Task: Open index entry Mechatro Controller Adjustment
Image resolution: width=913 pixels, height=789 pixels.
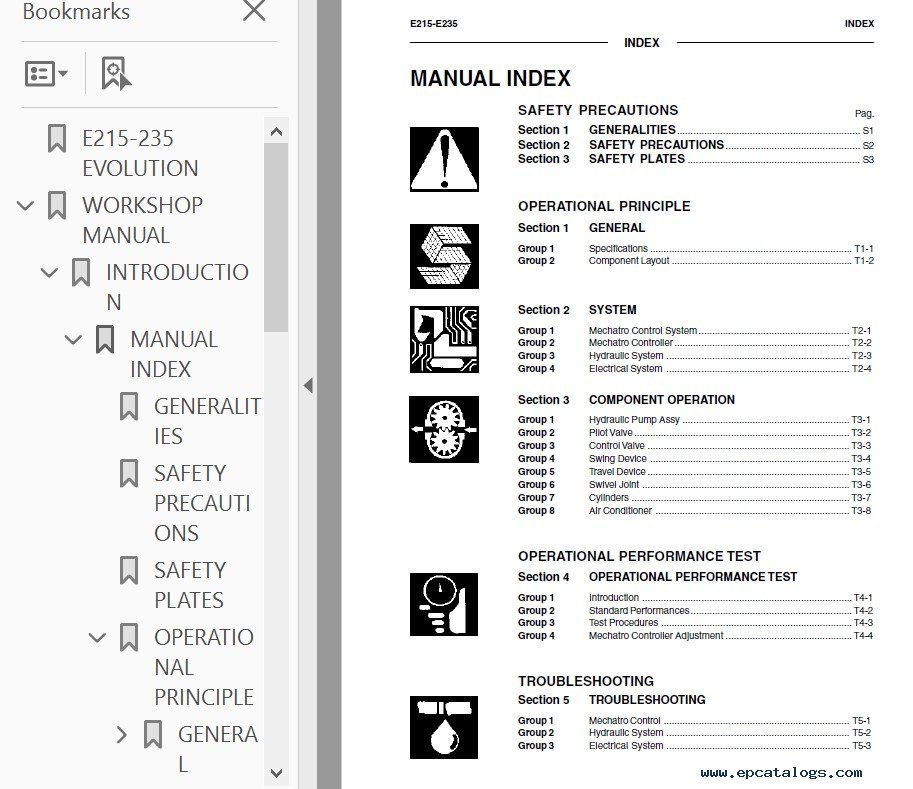Action: tap(695, 636)
